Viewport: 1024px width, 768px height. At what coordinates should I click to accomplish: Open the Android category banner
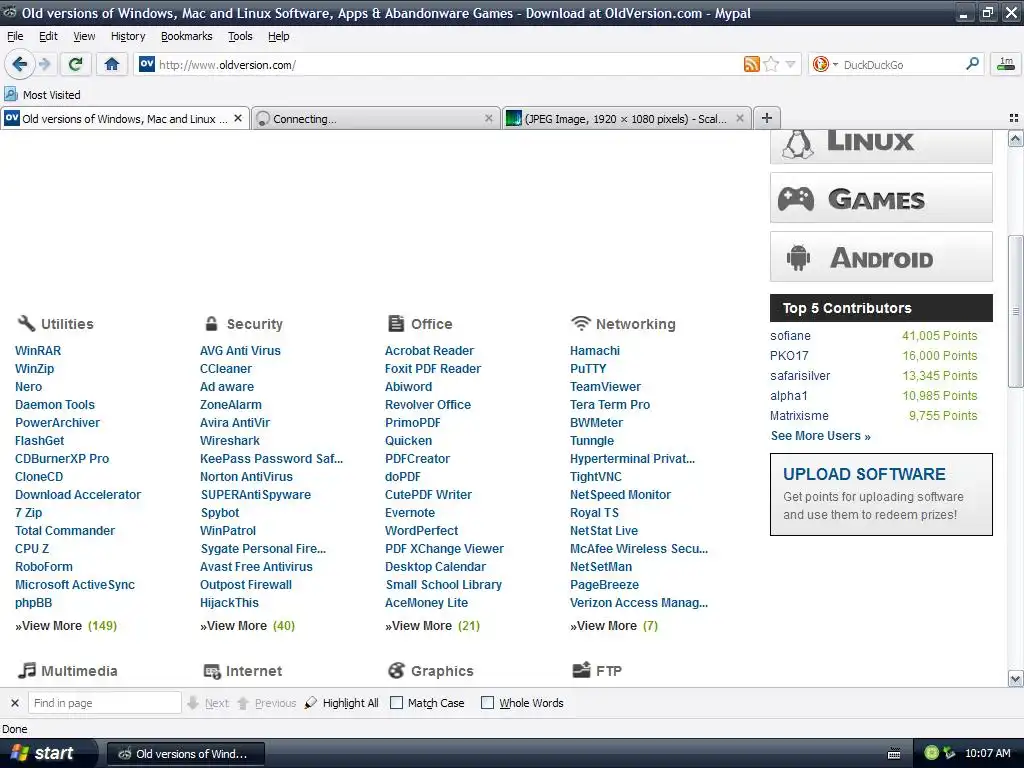click(881, 257)
